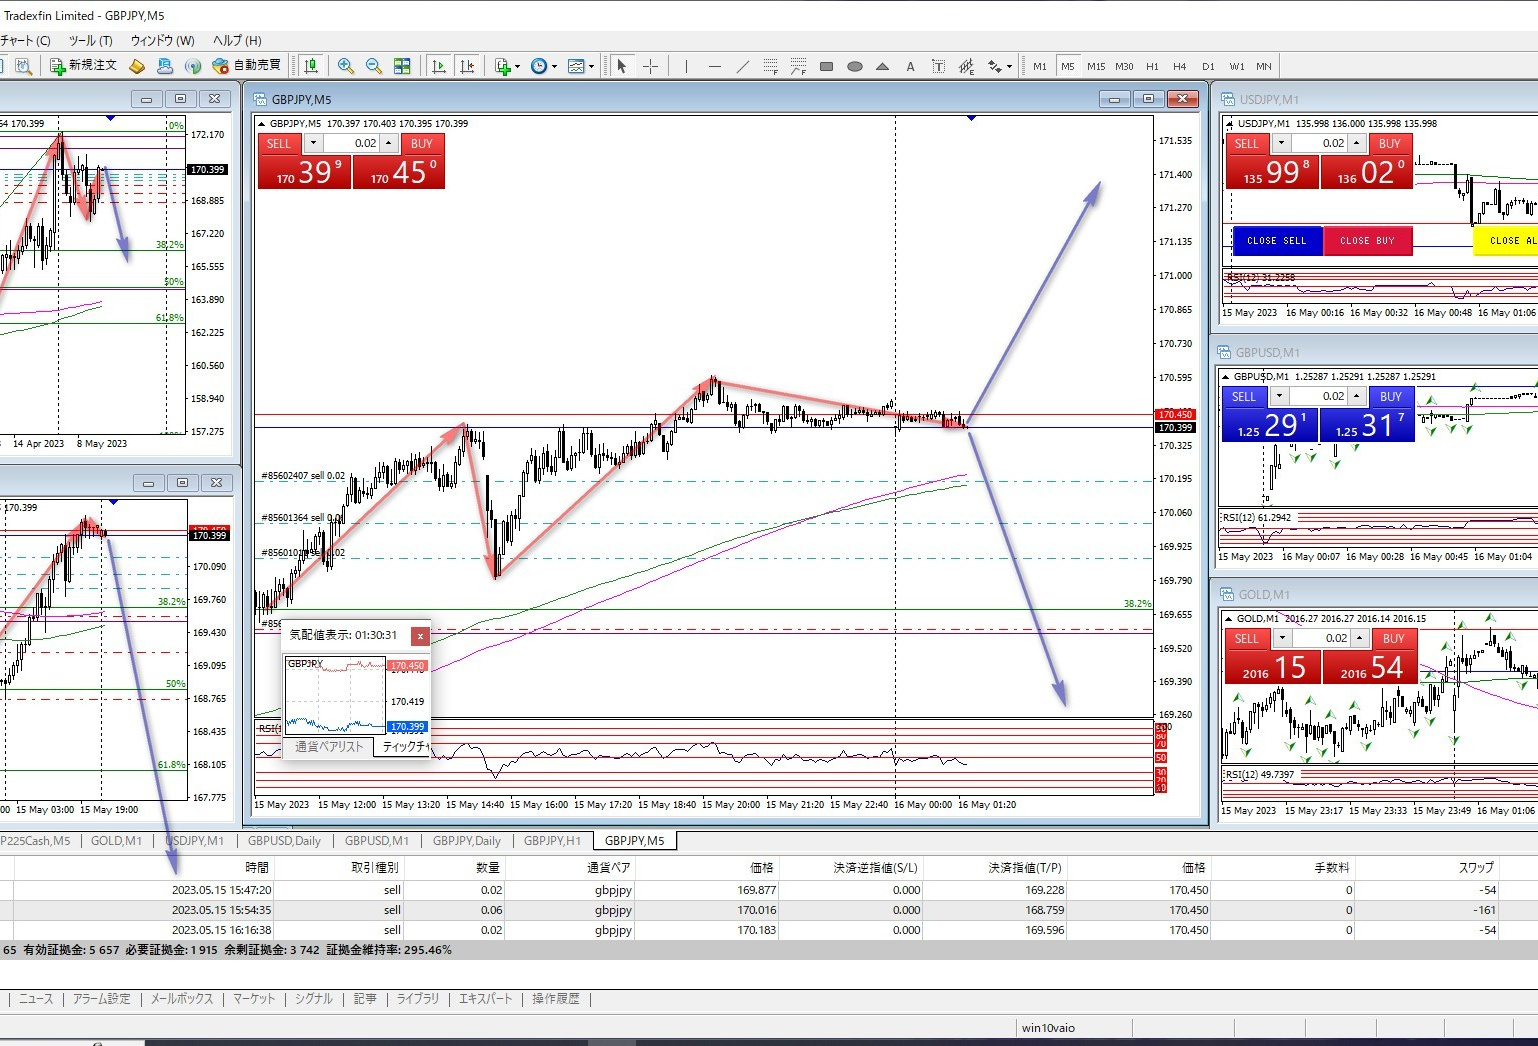Select the crosshair cursor tool

(651, 66)
